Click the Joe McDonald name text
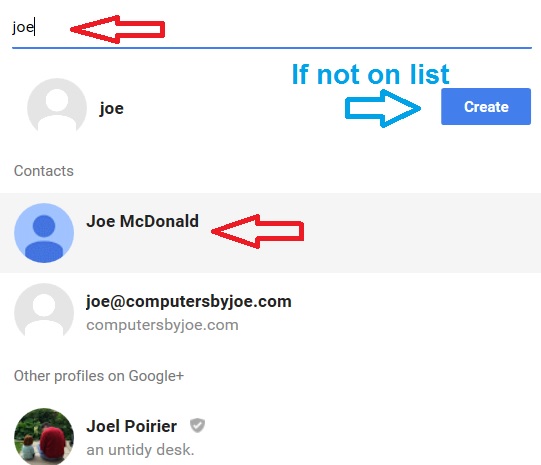 (142, 221)
